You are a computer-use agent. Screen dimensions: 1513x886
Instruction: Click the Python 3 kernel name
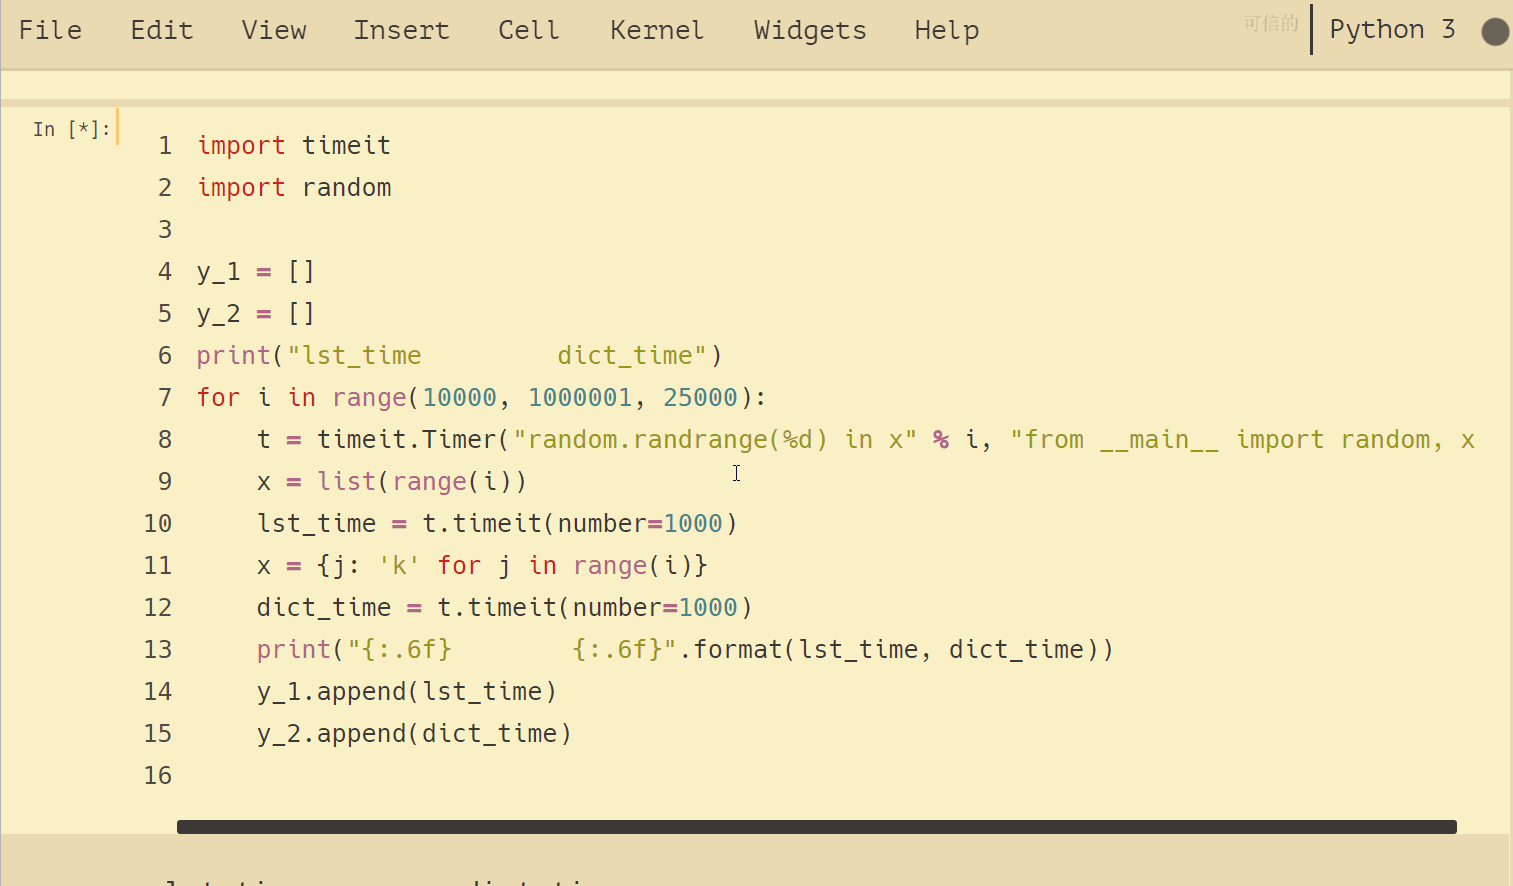point(1391,30)
